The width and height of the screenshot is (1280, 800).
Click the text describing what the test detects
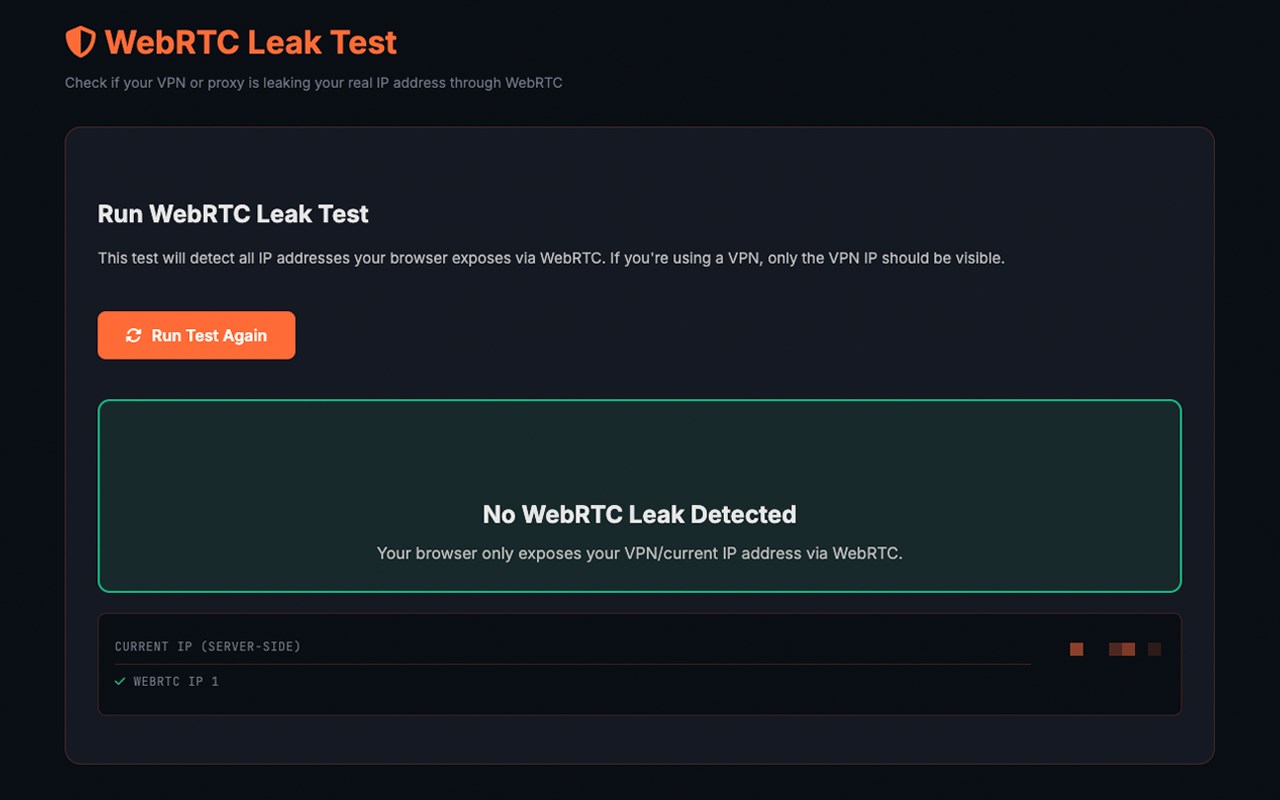pyautogui.click(x=550, y=258)
